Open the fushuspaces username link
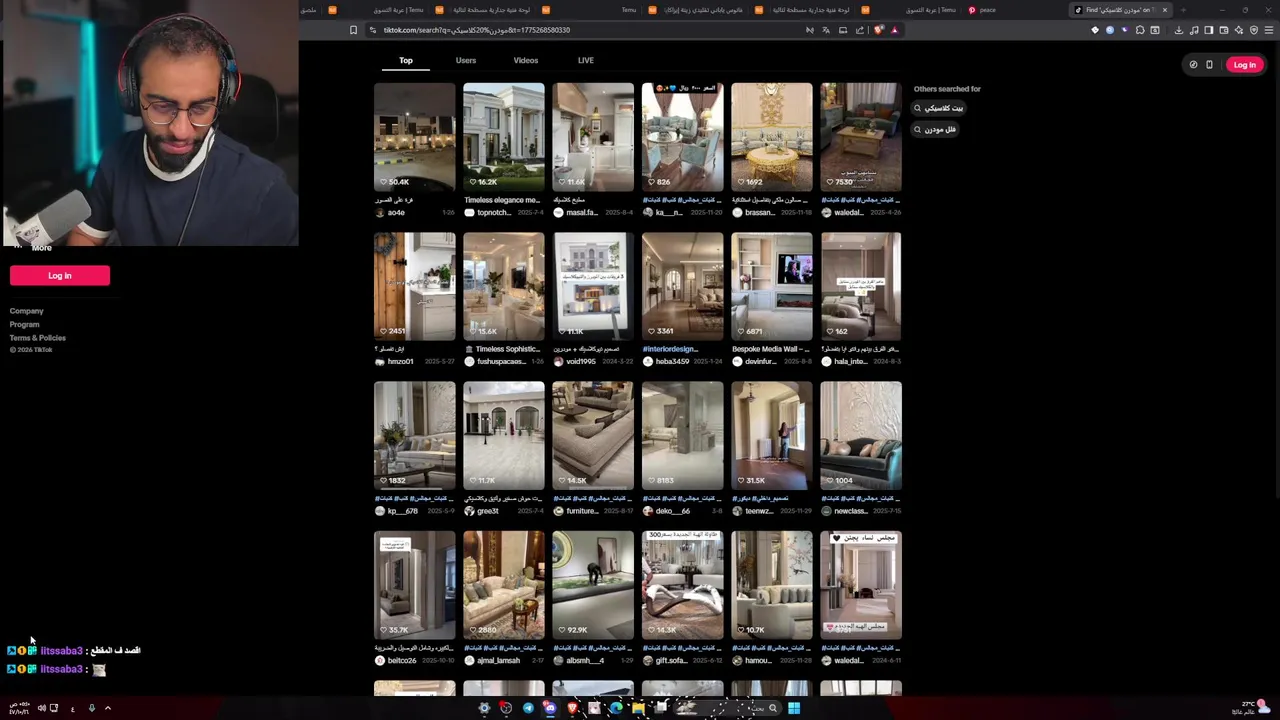The height and width of the screenshot is (720, 1280). (x=500, y=362)
